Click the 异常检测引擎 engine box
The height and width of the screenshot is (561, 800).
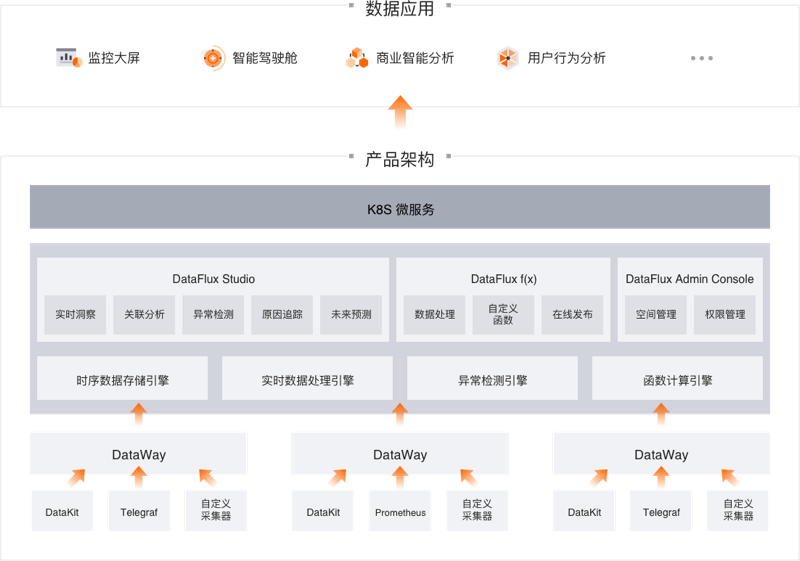coord(492,378)
